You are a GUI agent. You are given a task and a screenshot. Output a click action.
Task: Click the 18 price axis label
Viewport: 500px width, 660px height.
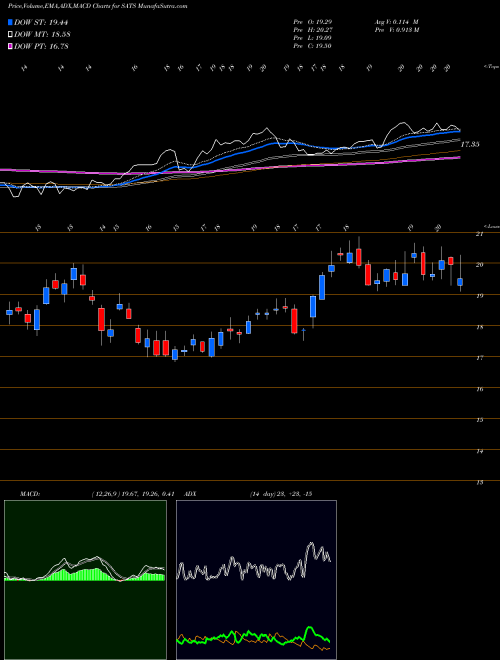[x=479, y=327]
